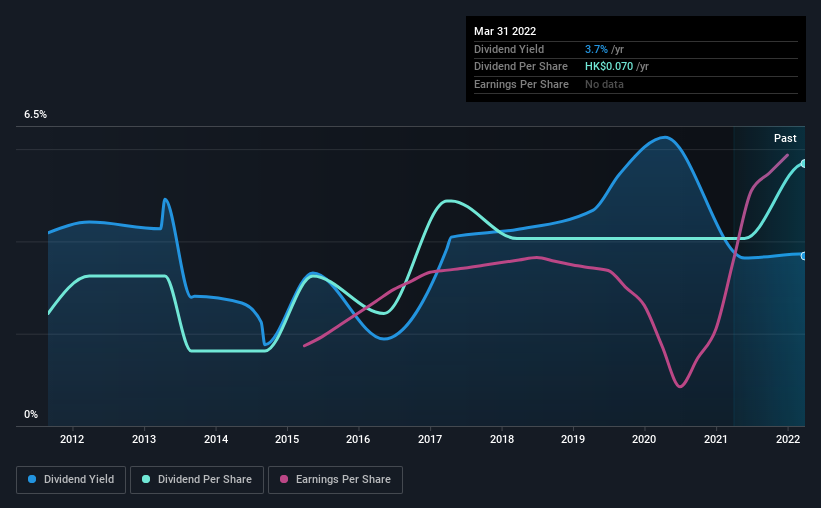
Task: Click the 3.7% dividend yield value in tooltip
Action: [x=596, y=49]
